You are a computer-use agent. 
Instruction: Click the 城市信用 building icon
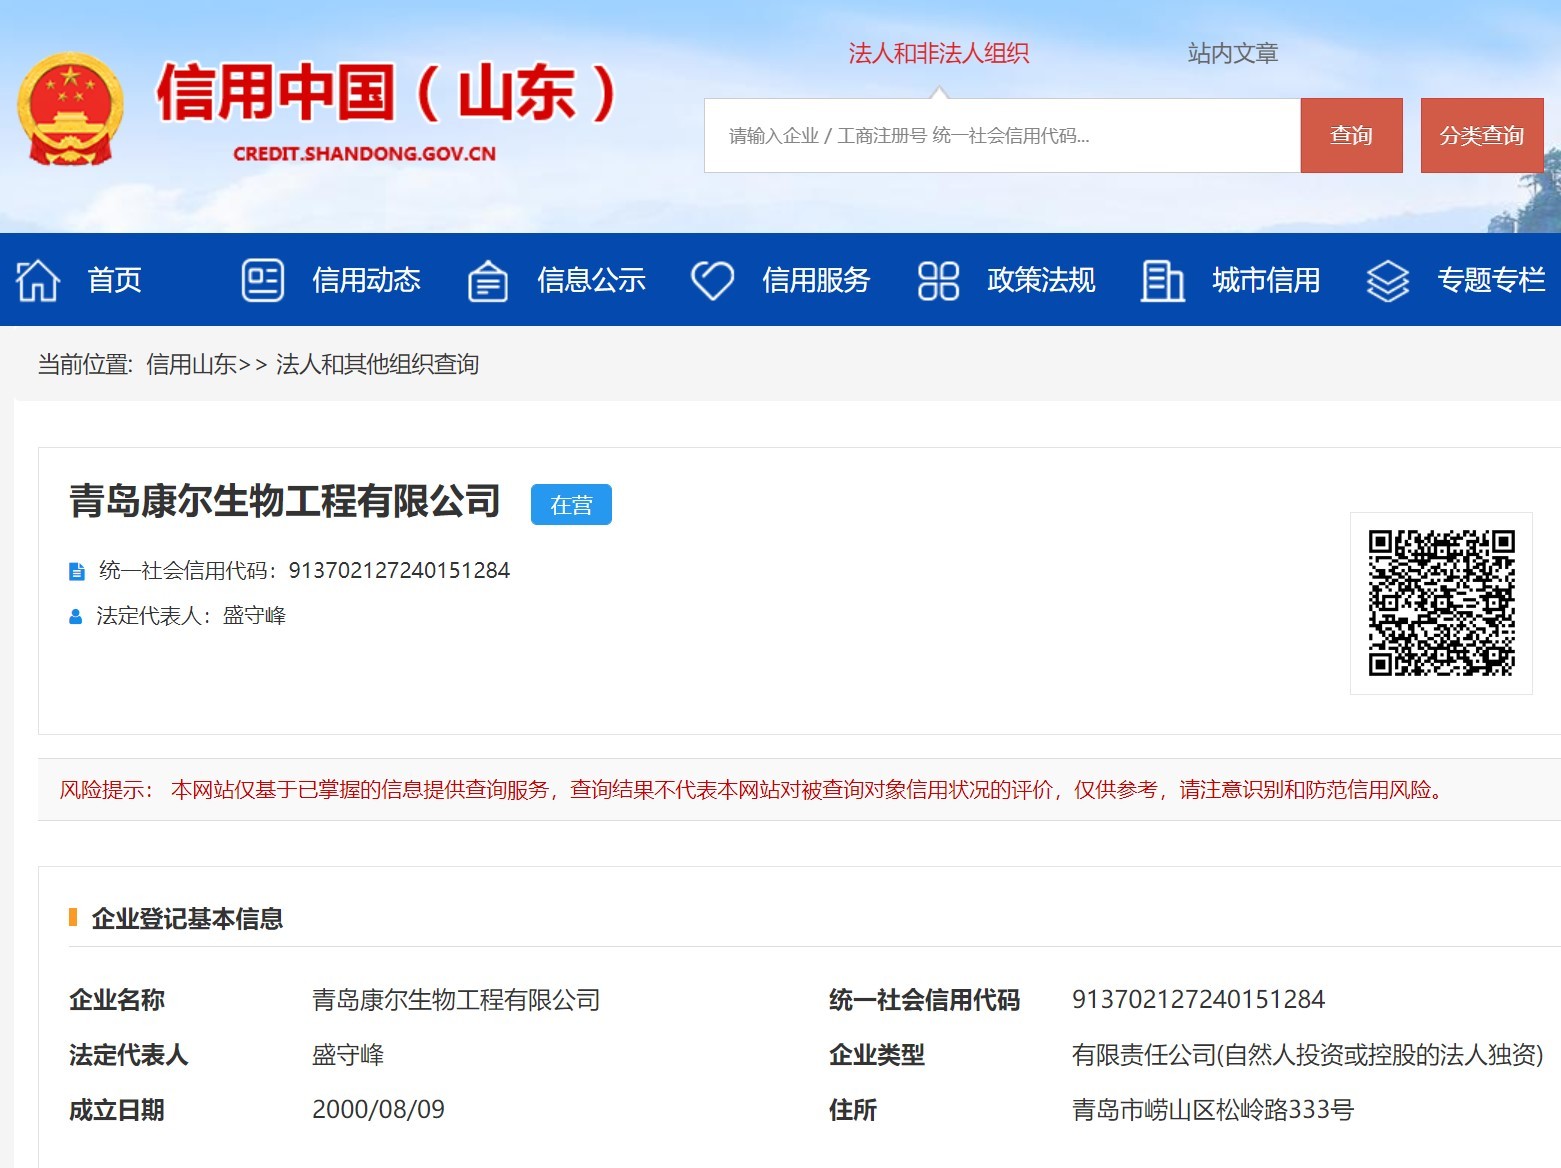1163,280
